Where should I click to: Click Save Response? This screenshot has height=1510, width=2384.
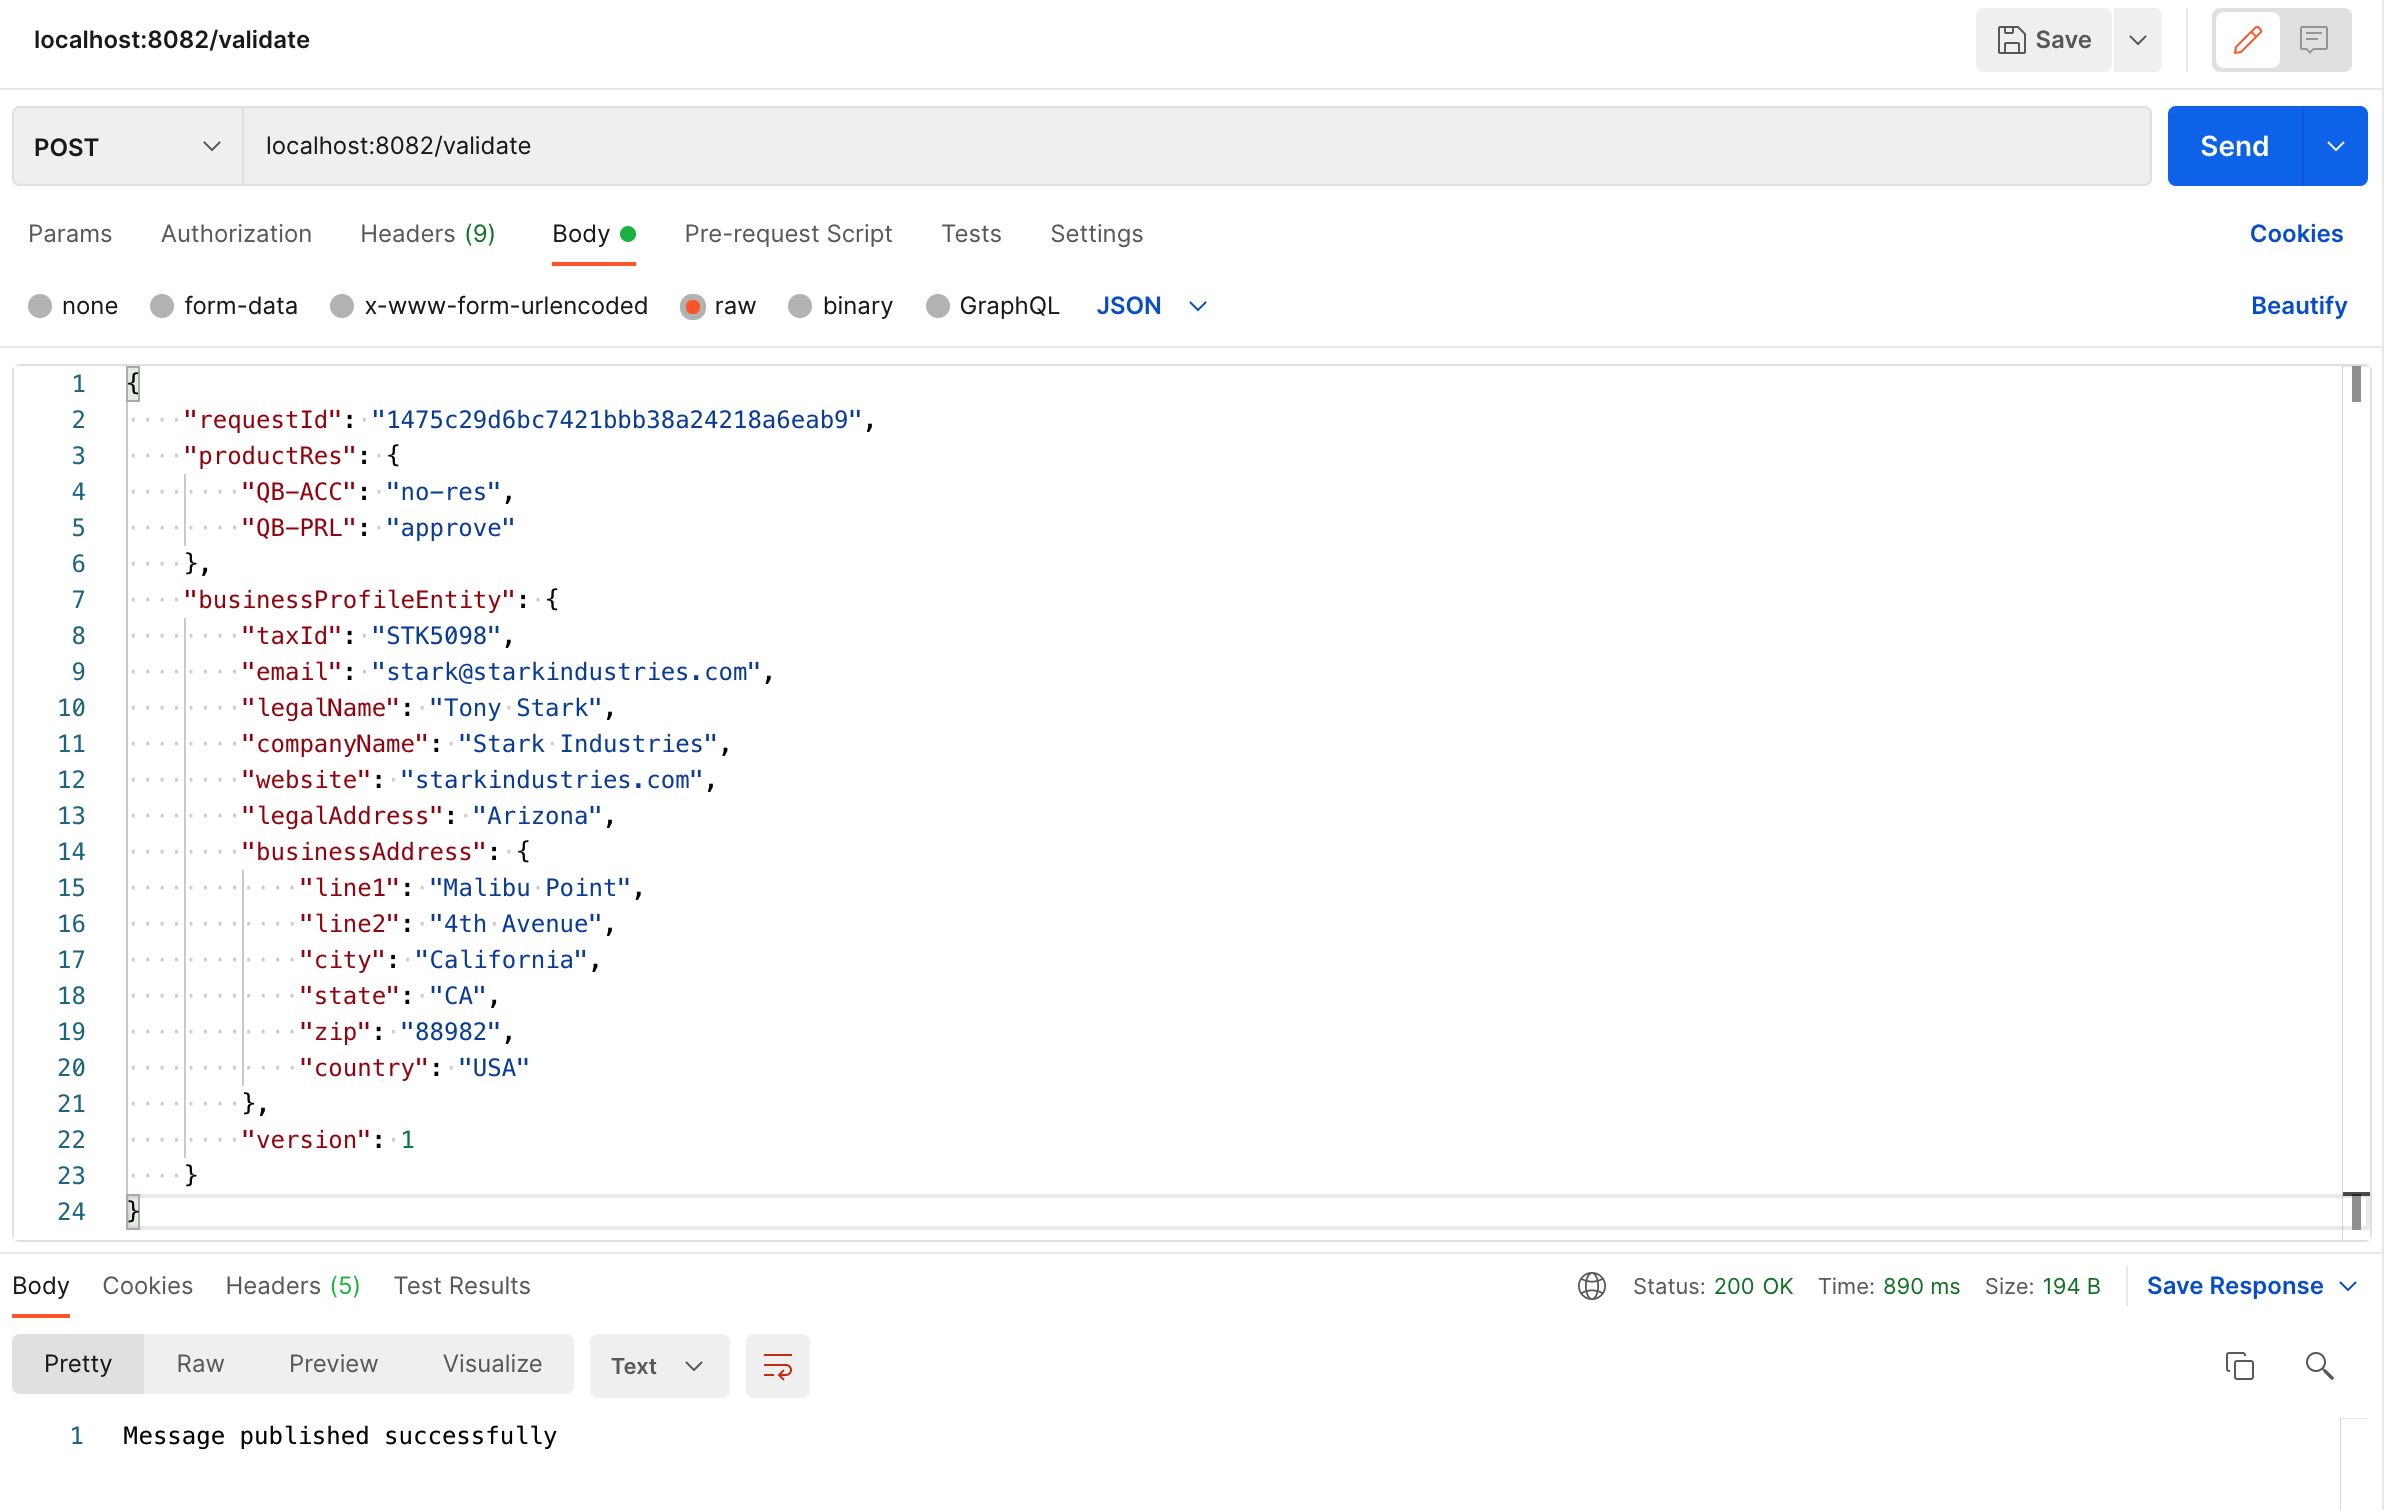2236,1286
